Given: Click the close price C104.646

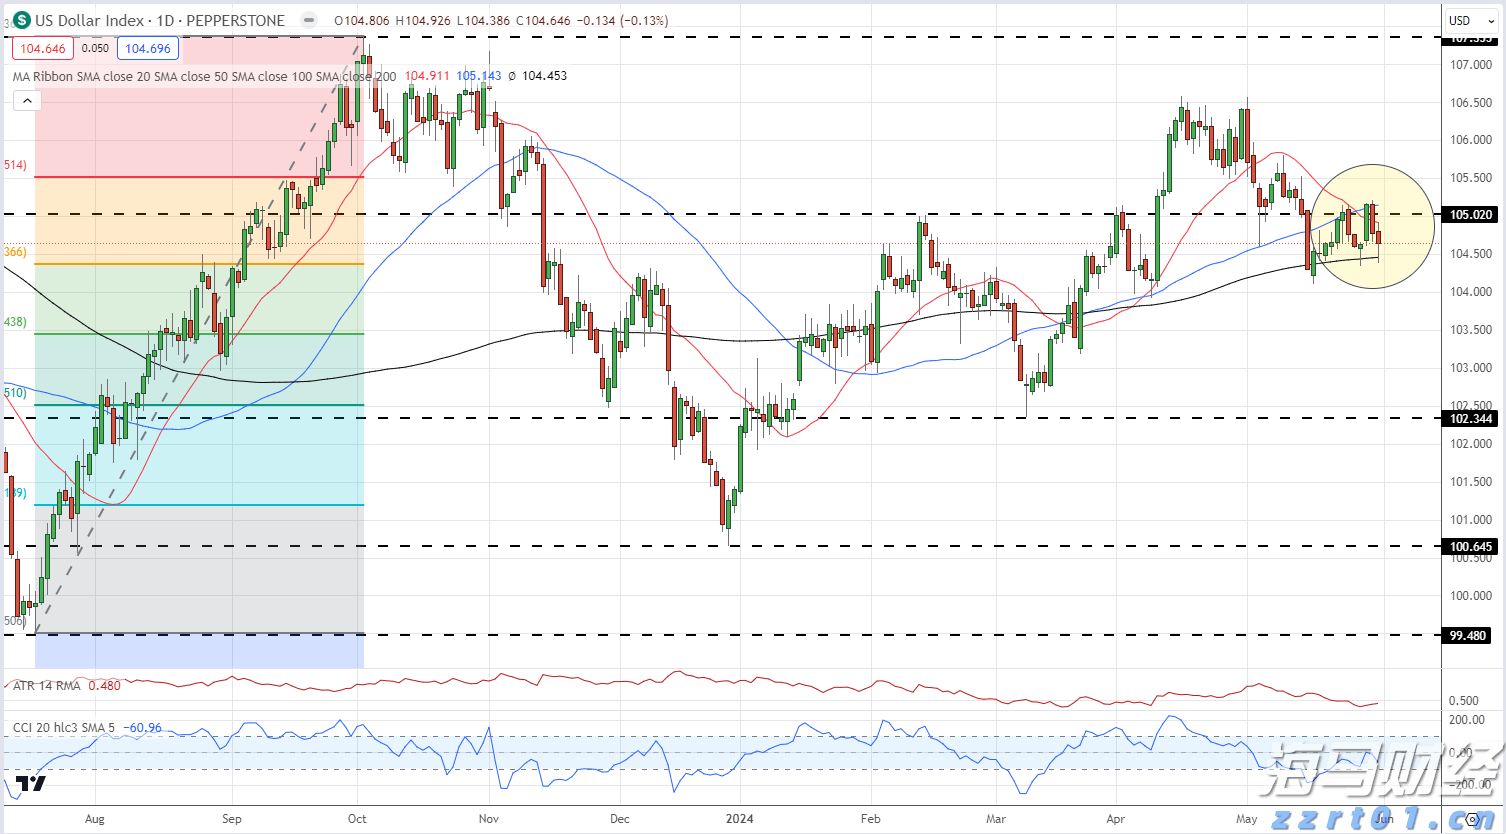Looking at the screenshot, I should point(542,20).
